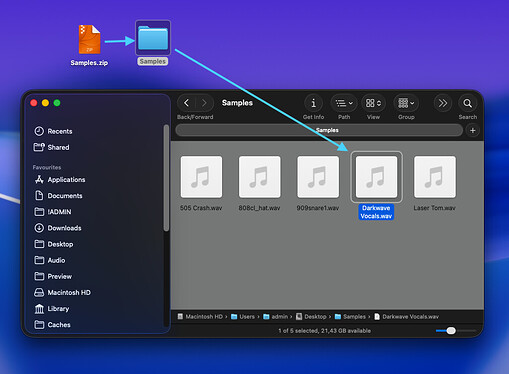The width and height of the screenshot is (509, 374).
Task: Minimize the Finder window with yellow button
Action: [x=45, y=103]
